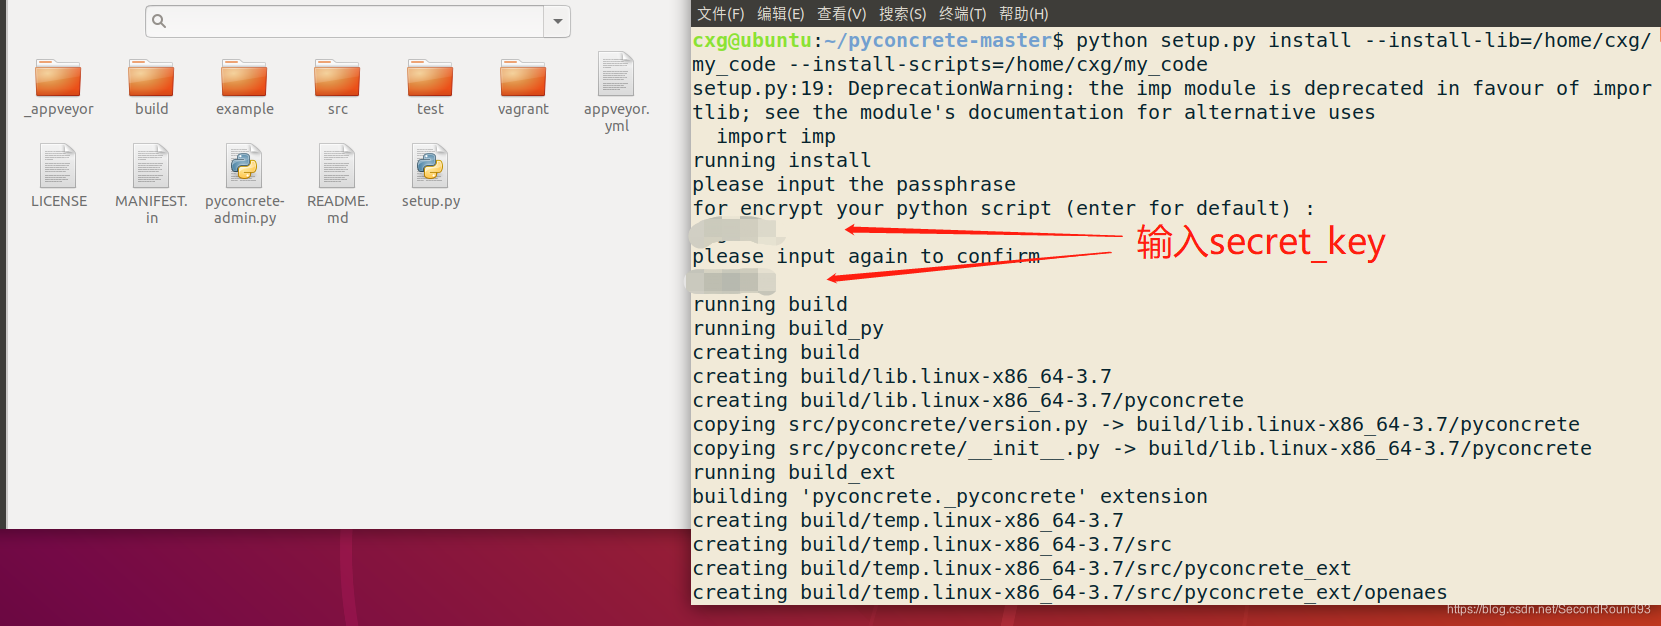
Task: Select the setup.py Python file icon
Action: point(430,166)
